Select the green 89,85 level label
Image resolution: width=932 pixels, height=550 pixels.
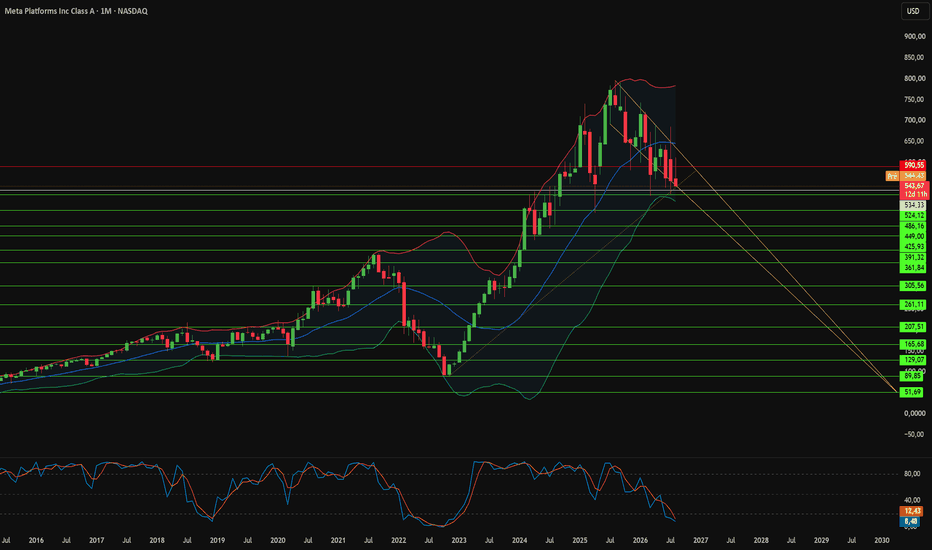[x=912, y=376]
